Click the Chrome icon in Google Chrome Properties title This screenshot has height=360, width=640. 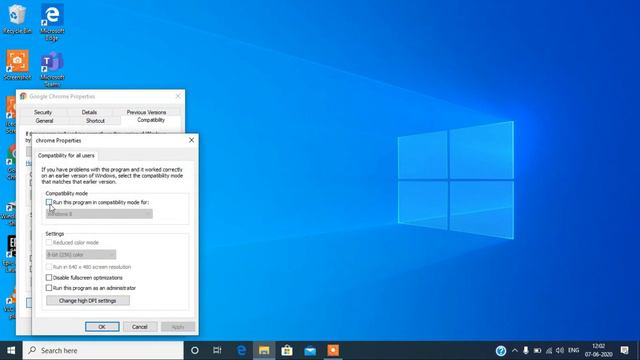[23, 96]
